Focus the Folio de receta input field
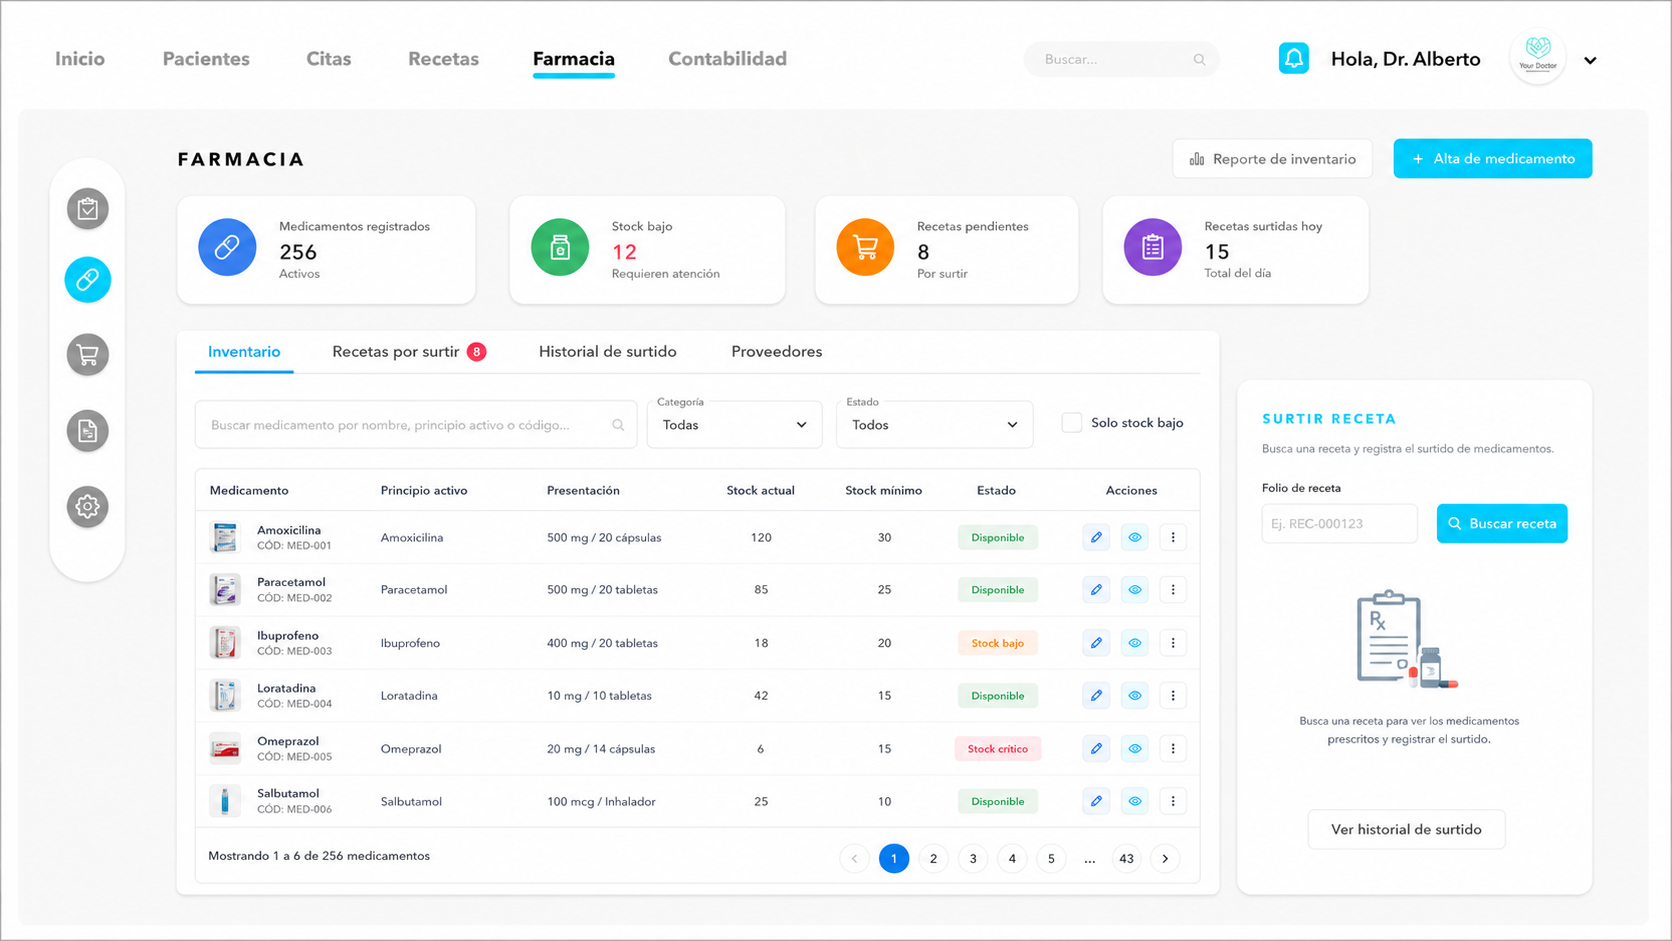The width and height of the screenshot is (1672, 941). coord(1339,524)
